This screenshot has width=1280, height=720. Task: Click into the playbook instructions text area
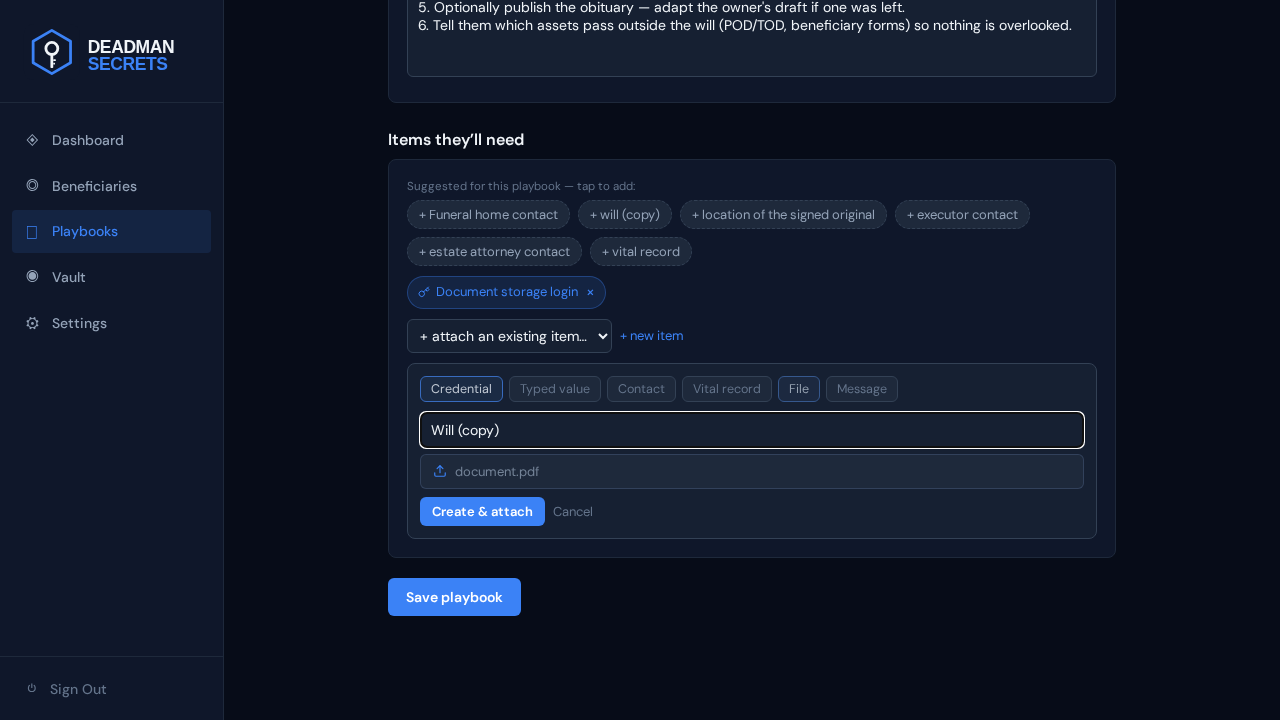(752, 38)
